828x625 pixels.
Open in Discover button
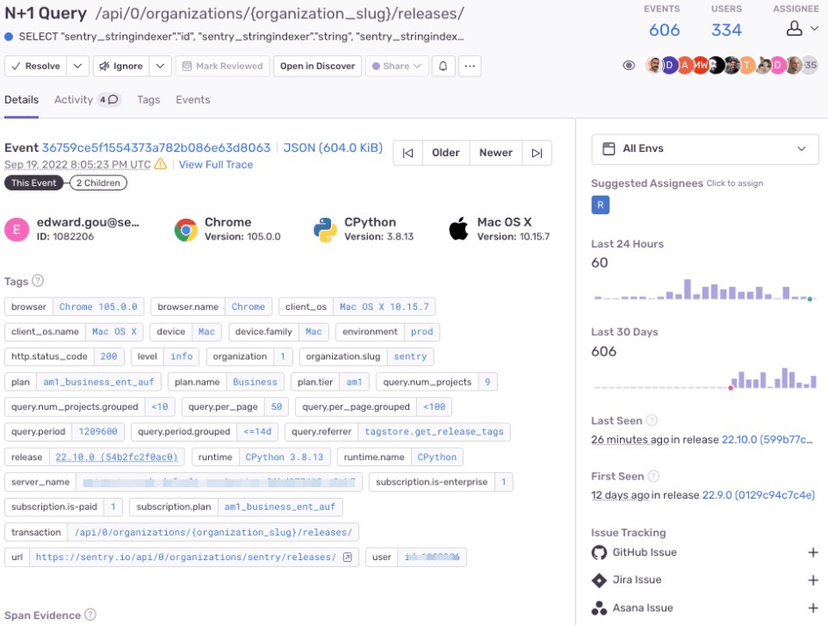pos(317,66)
